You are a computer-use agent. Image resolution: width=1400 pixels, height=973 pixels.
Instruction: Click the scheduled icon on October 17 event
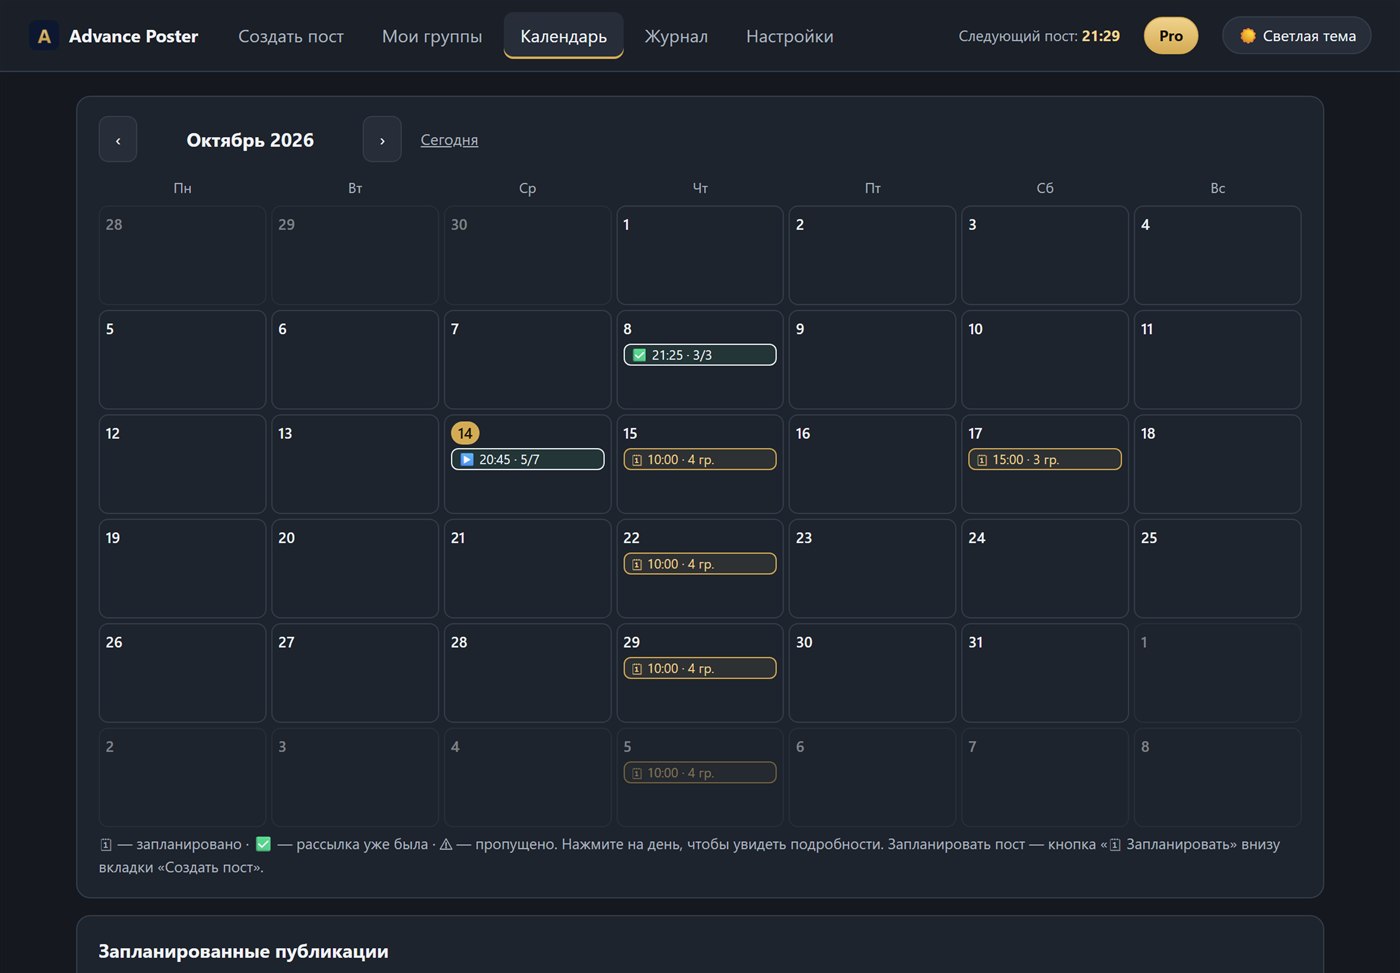(982, 460)
